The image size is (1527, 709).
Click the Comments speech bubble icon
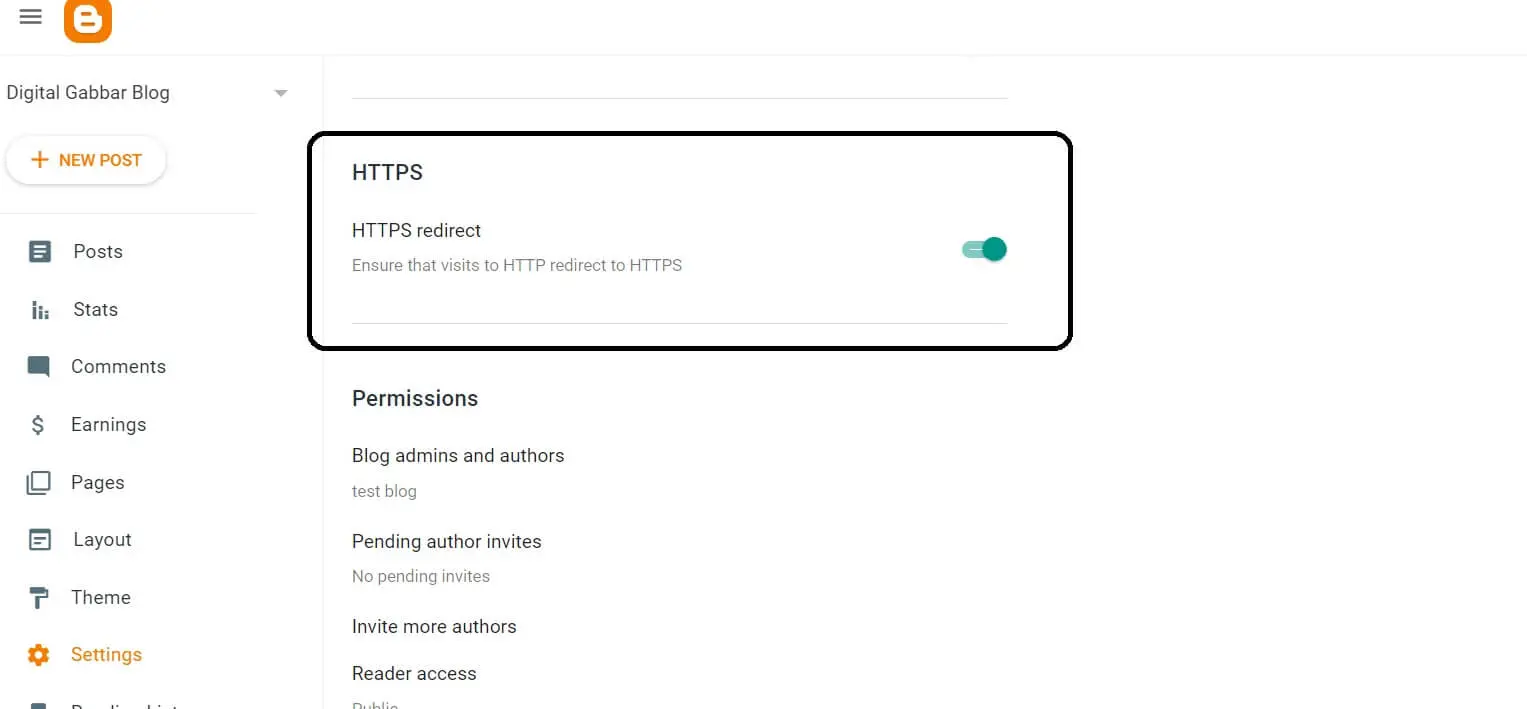click(39, 367)
